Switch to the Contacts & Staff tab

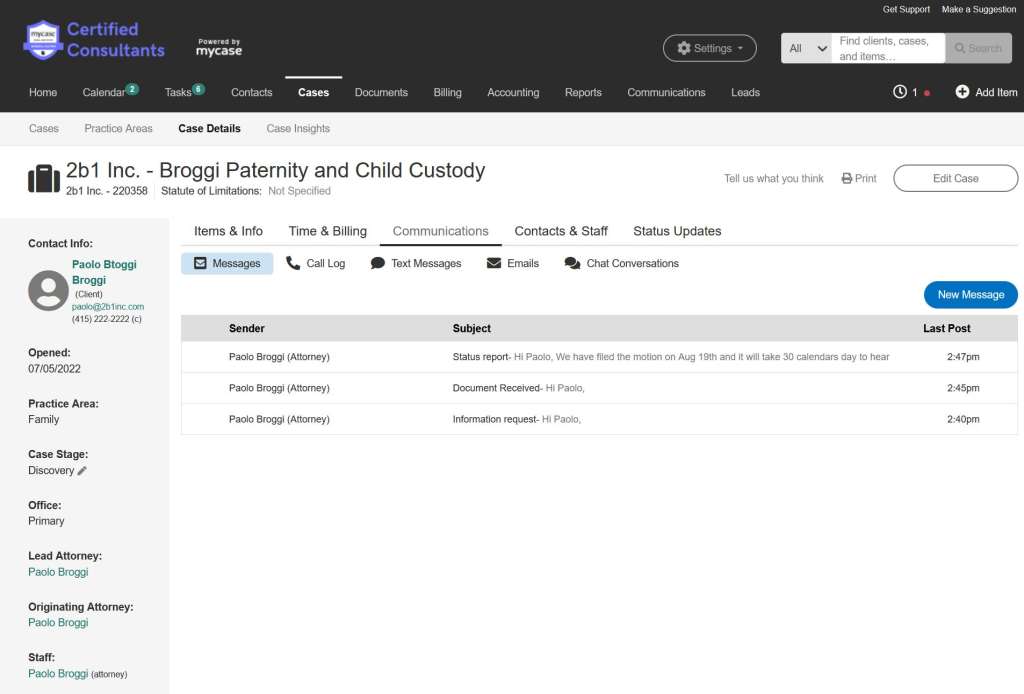click(x=561, y=231)
